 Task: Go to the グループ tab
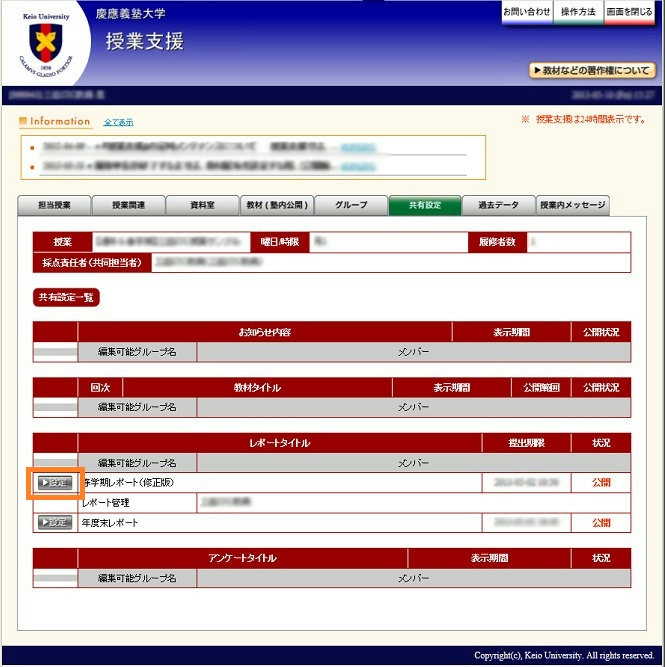pyautogui.click(x=350, y=206)
